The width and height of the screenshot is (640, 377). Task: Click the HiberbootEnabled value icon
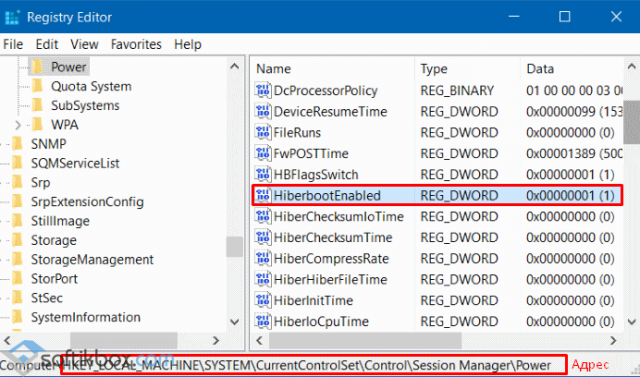click(262, 195)
